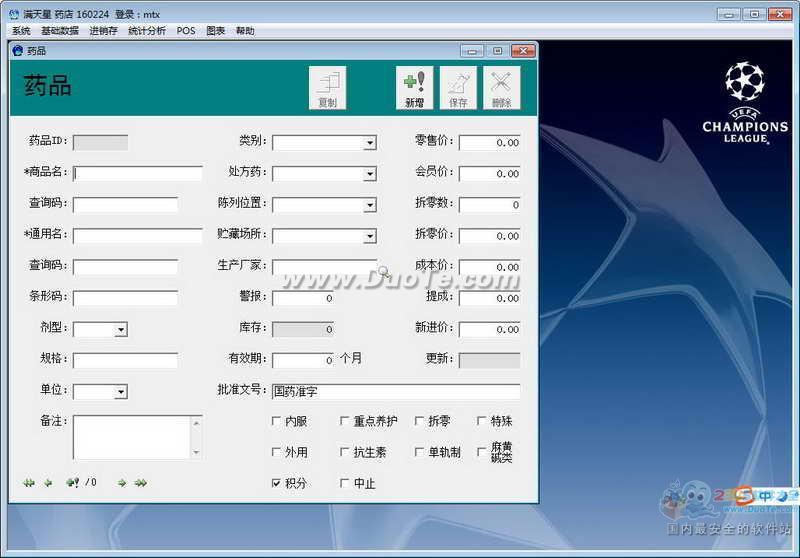Click the 警报 number field

[303, 298]
